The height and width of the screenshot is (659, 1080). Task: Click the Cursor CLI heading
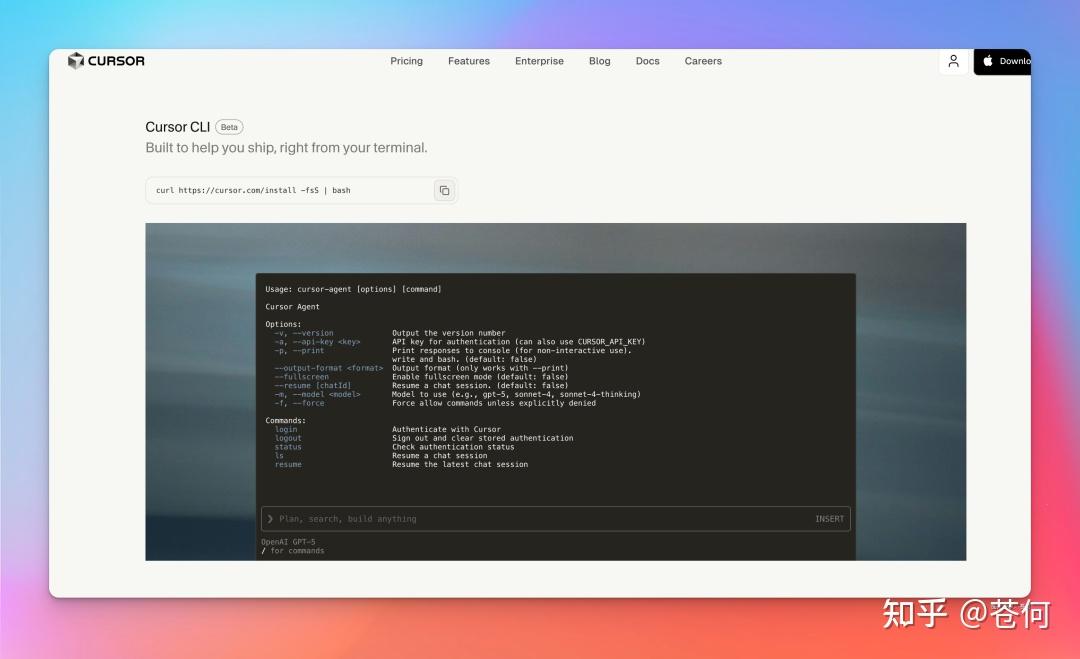(178, 127)
